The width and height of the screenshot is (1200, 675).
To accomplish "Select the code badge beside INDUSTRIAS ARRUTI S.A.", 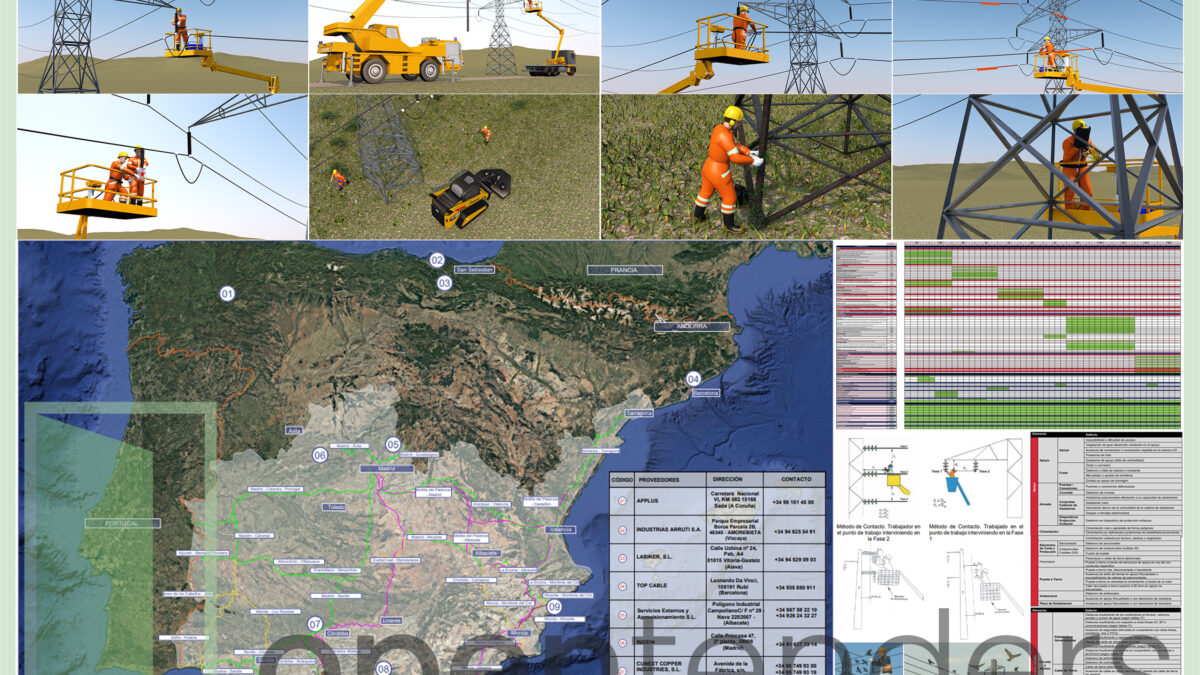I will coord(622,530).
